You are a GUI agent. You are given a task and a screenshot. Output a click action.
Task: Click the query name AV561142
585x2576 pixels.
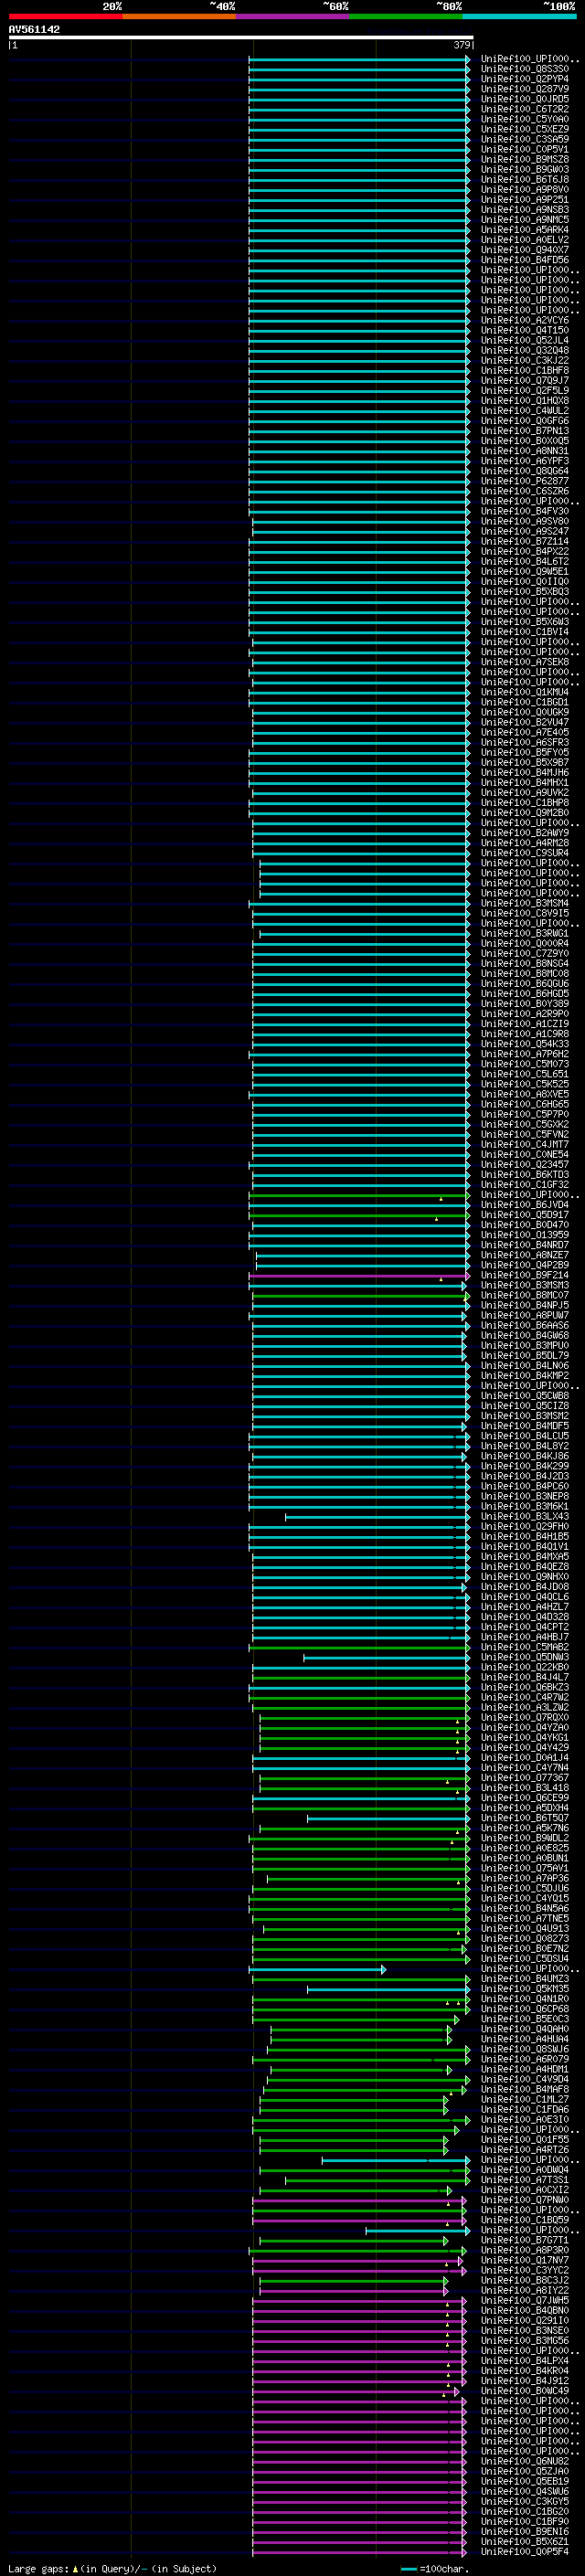tap(34, 30)
